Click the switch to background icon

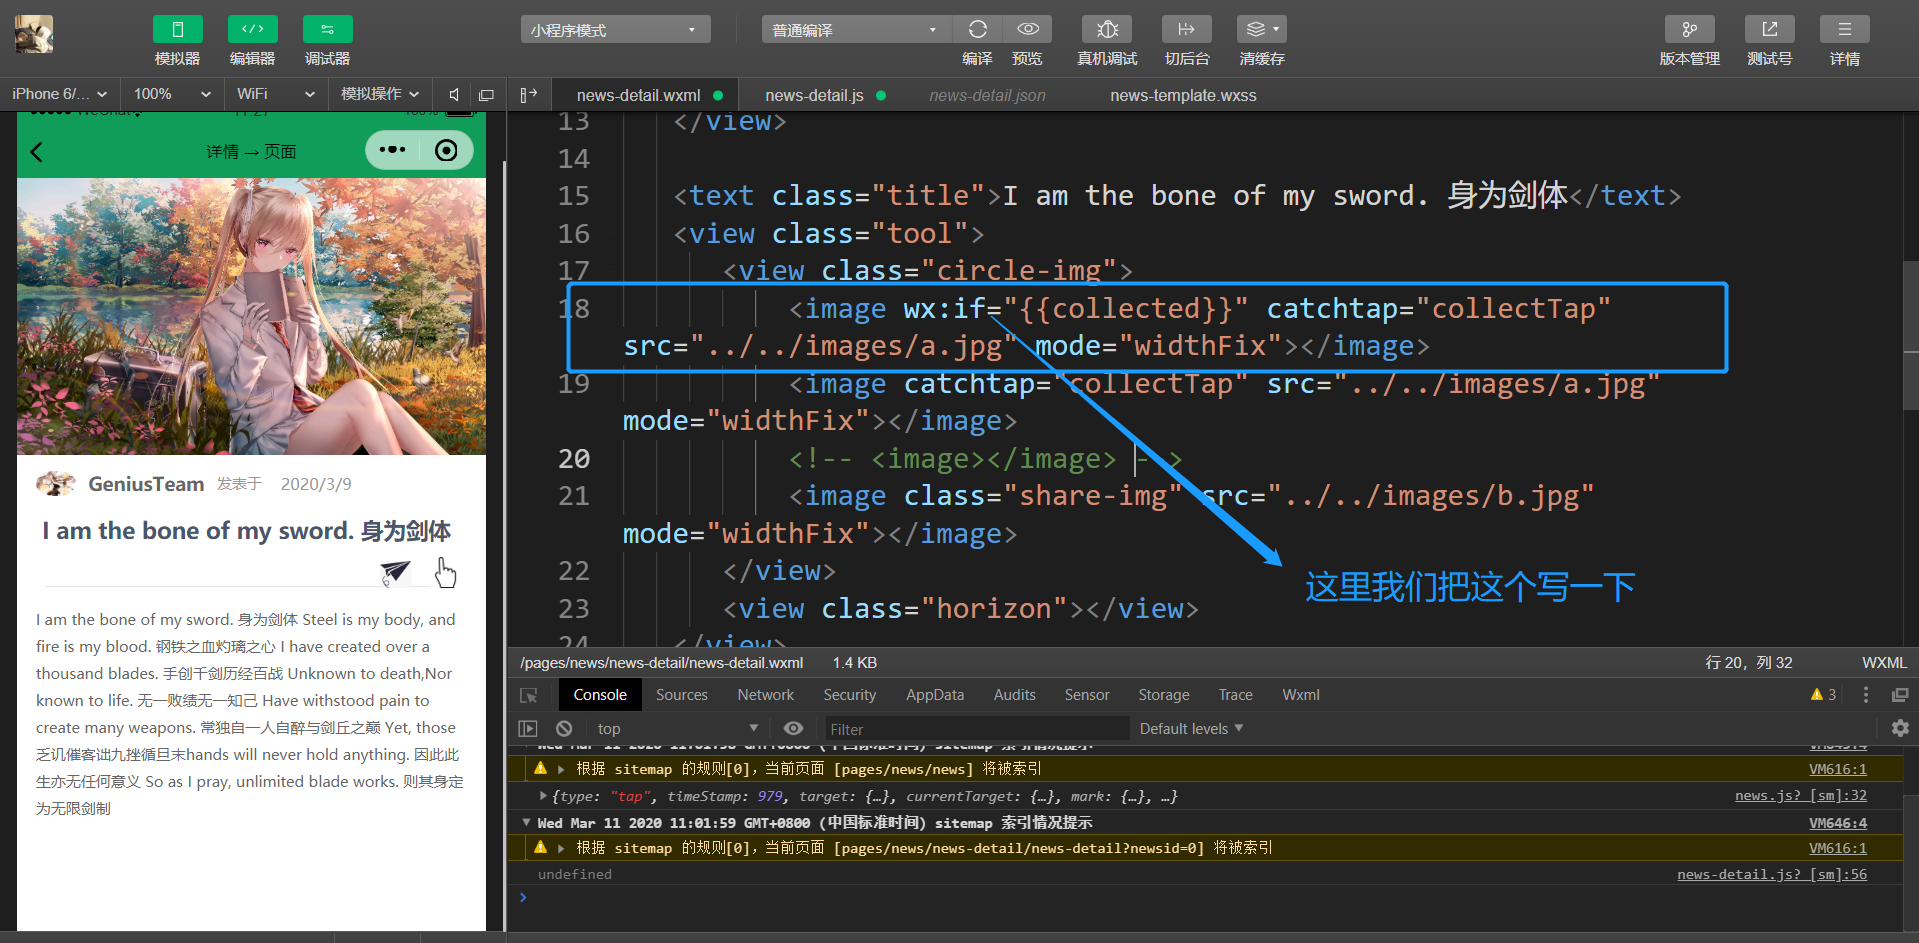point(1186,30)
